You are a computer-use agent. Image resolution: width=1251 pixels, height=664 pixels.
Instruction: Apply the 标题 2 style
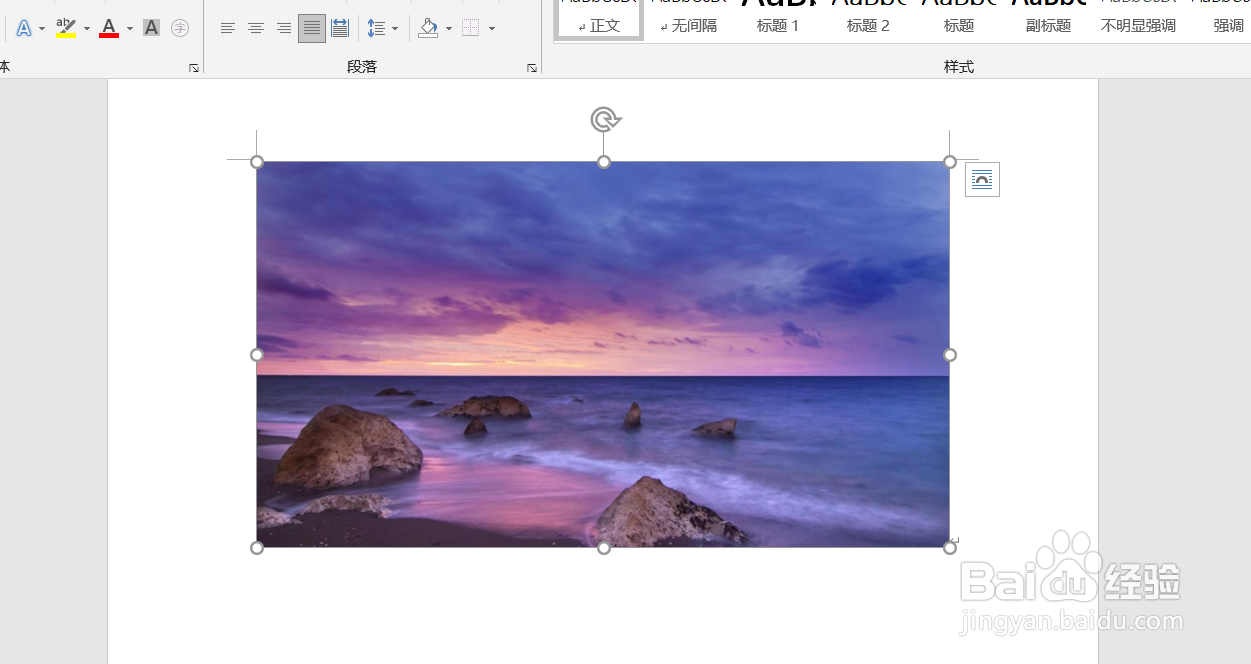pyautogui.click(x=868, y=19)
